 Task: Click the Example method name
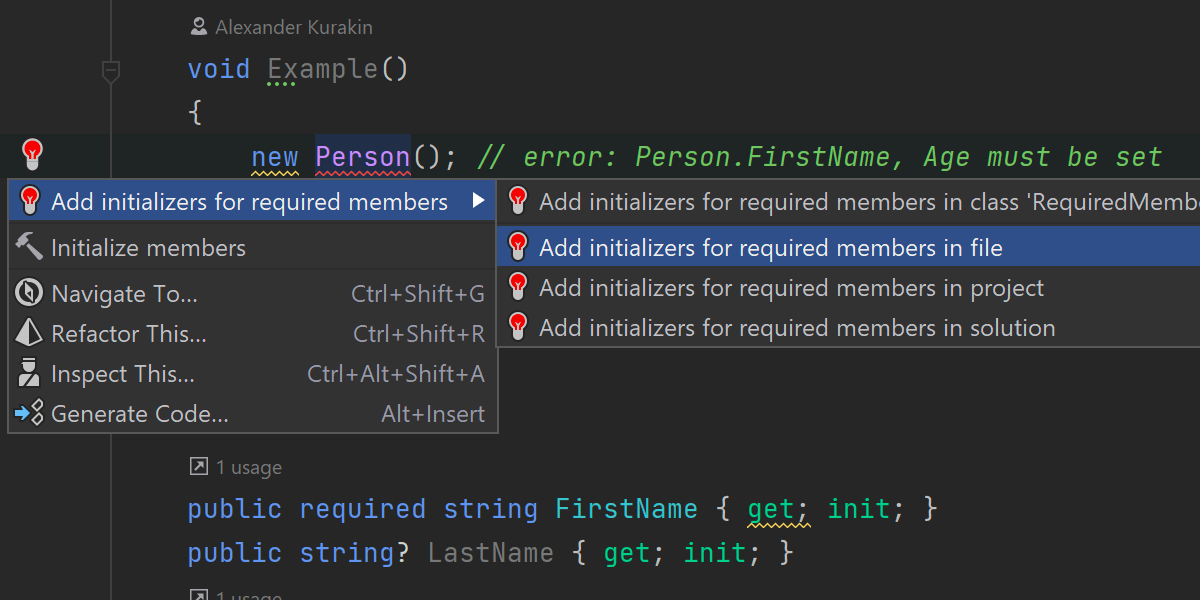tap(322, 69)
